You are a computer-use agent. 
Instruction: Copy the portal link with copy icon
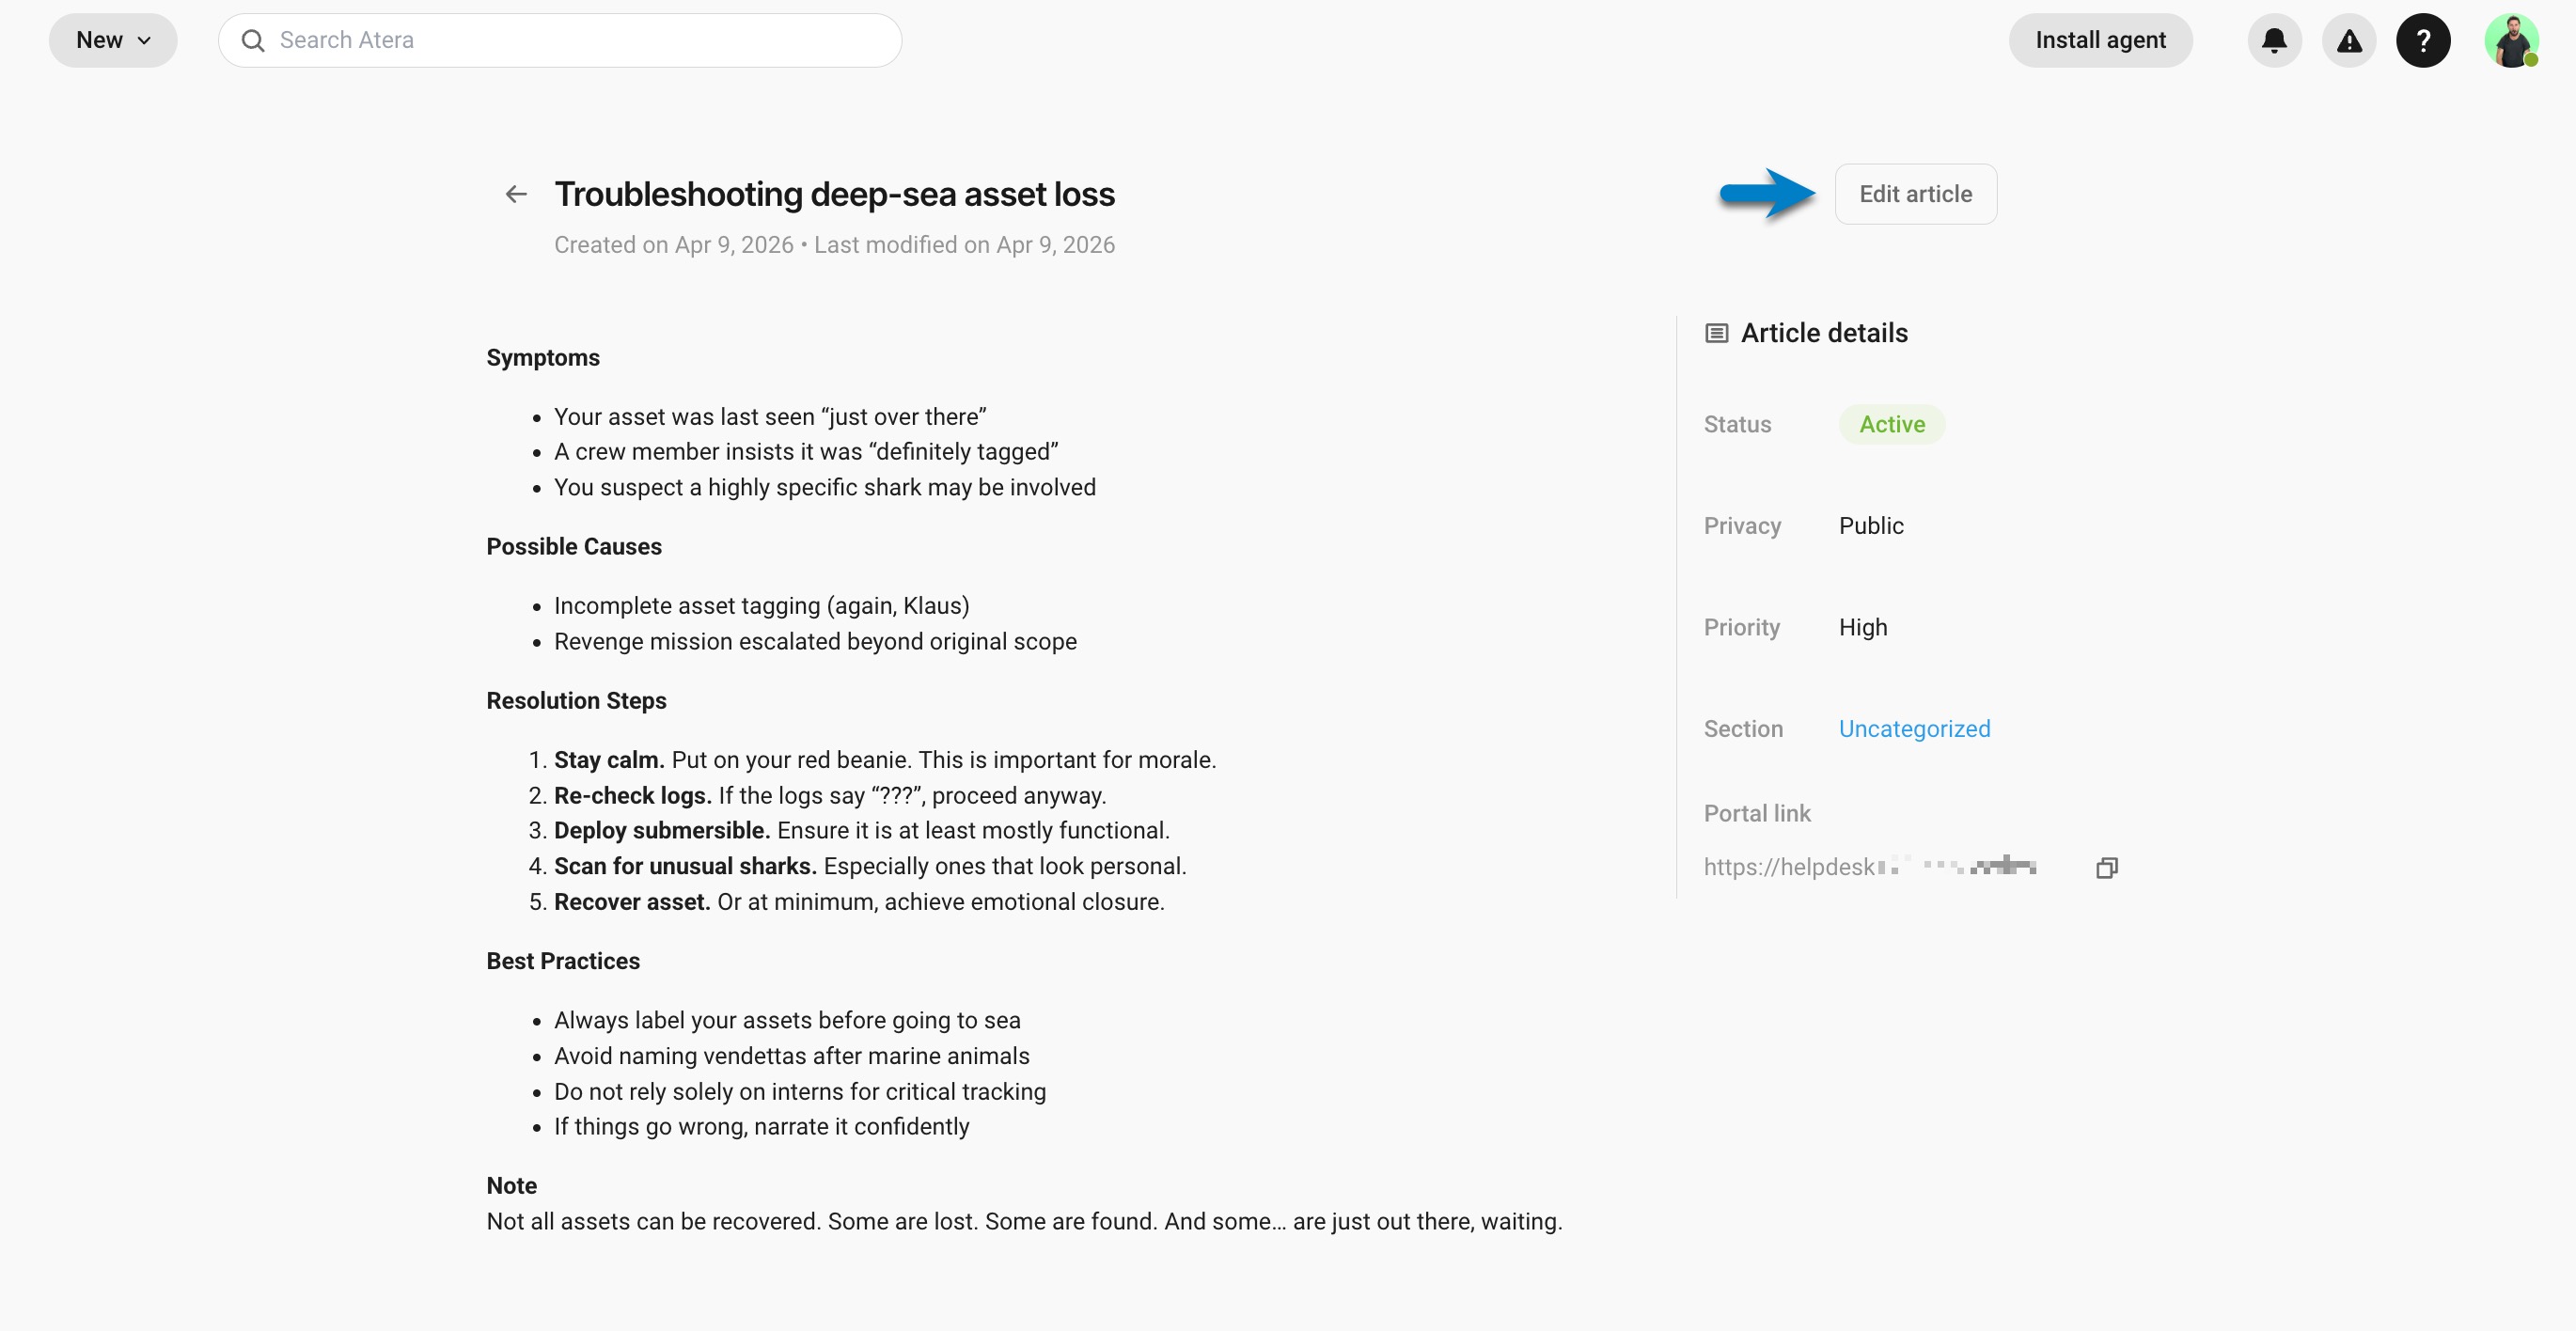point(2106,868)
